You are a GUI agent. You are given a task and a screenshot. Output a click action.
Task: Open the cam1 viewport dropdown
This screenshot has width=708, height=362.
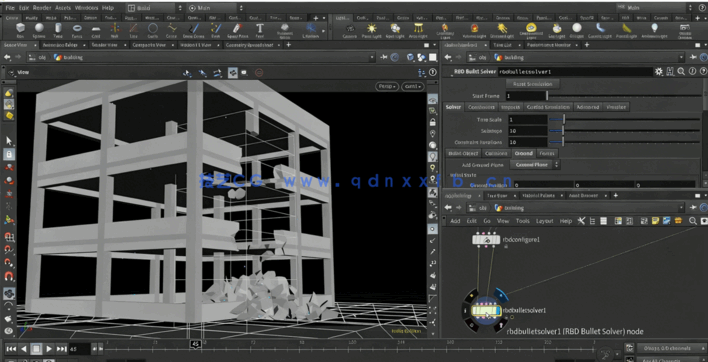point(413,86)
